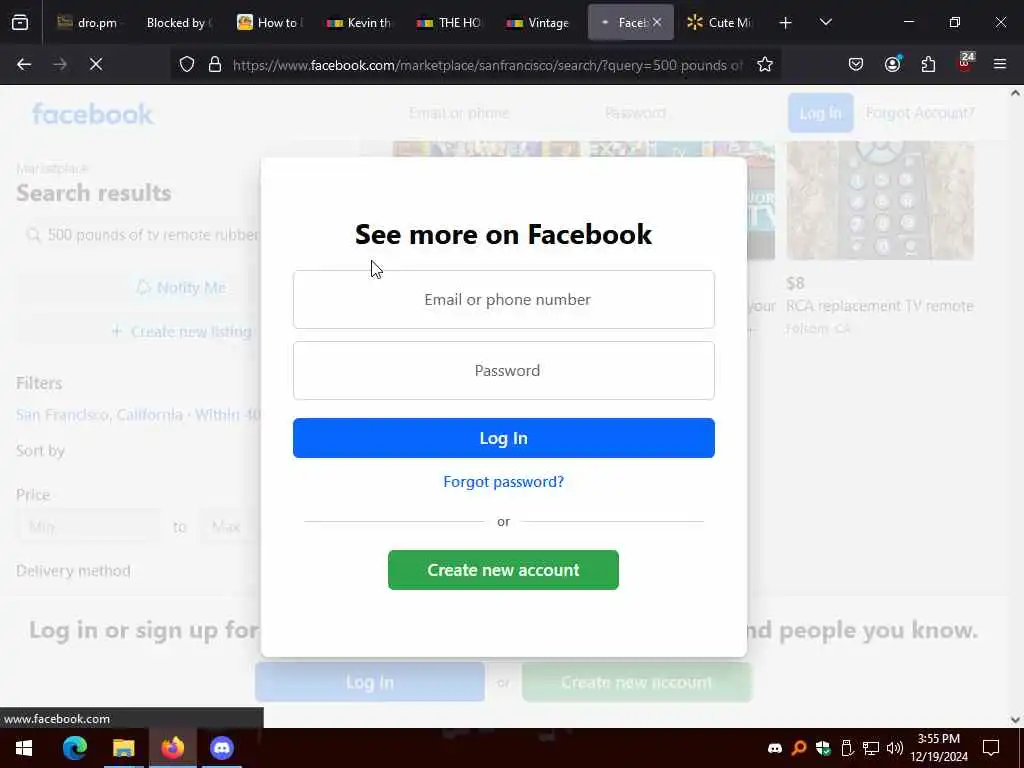1024x768 pixels.
Task: Open RCA replacement TV remote listing image
Action: (880, 200)
